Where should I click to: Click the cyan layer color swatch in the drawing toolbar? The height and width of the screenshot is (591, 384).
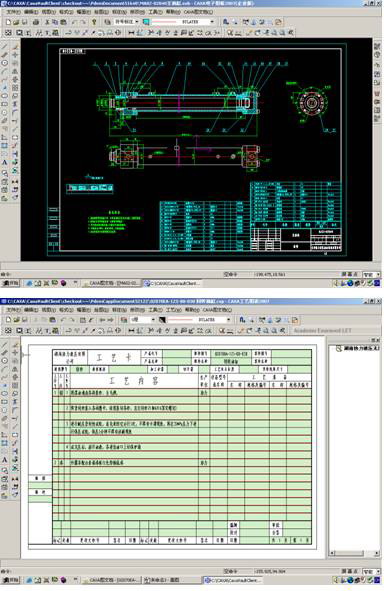click(146, 22)
